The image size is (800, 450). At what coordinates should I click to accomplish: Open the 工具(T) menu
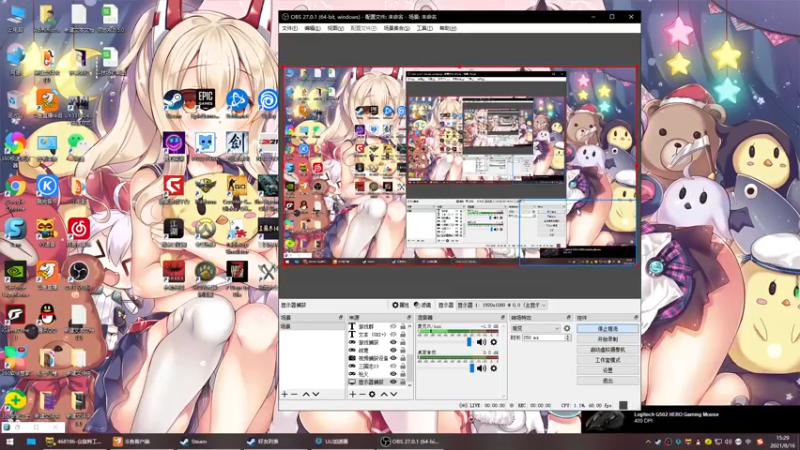(424, 29)
